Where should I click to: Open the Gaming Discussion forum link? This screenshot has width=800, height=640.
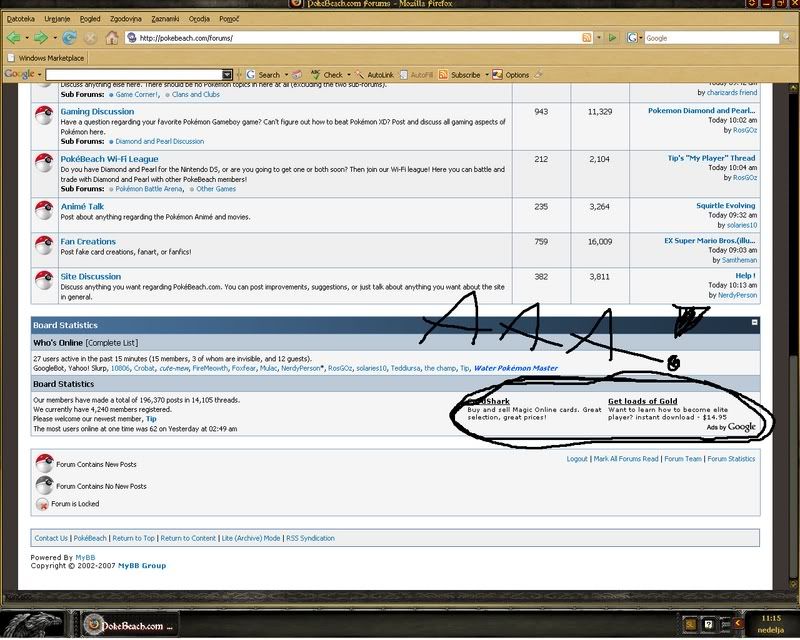pyautogui.click(x=97, y=111)
